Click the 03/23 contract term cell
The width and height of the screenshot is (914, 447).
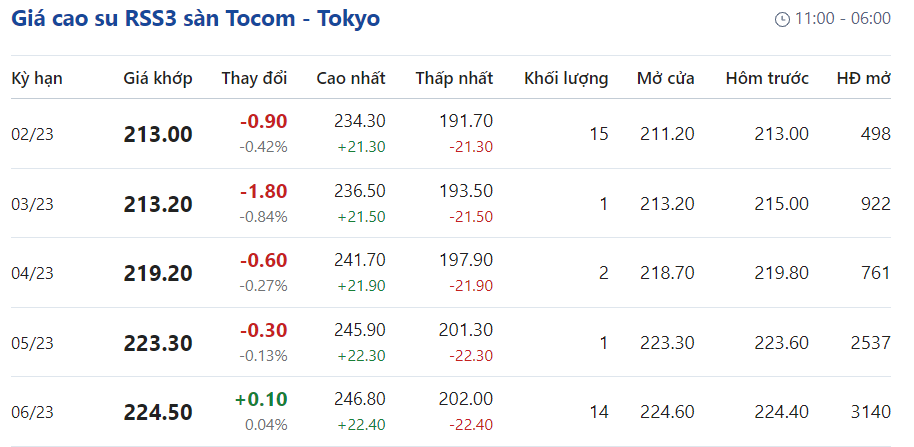pos(32,204)
